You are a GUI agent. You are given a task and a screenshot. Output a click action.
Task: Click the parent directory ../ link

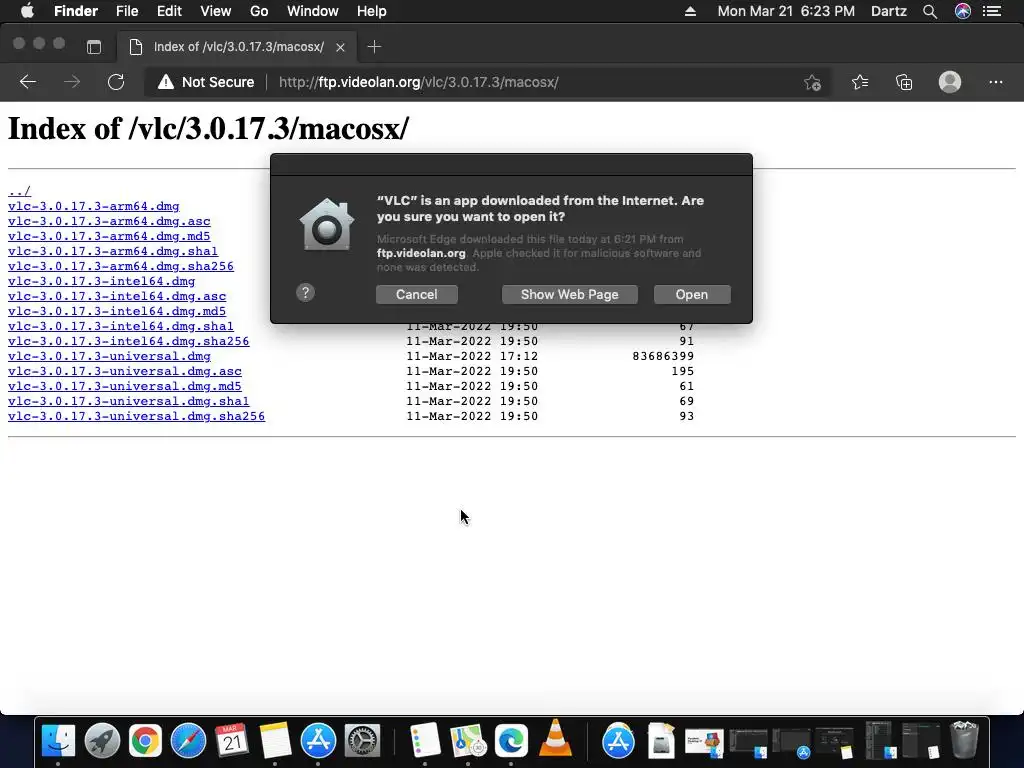[20, 191]
